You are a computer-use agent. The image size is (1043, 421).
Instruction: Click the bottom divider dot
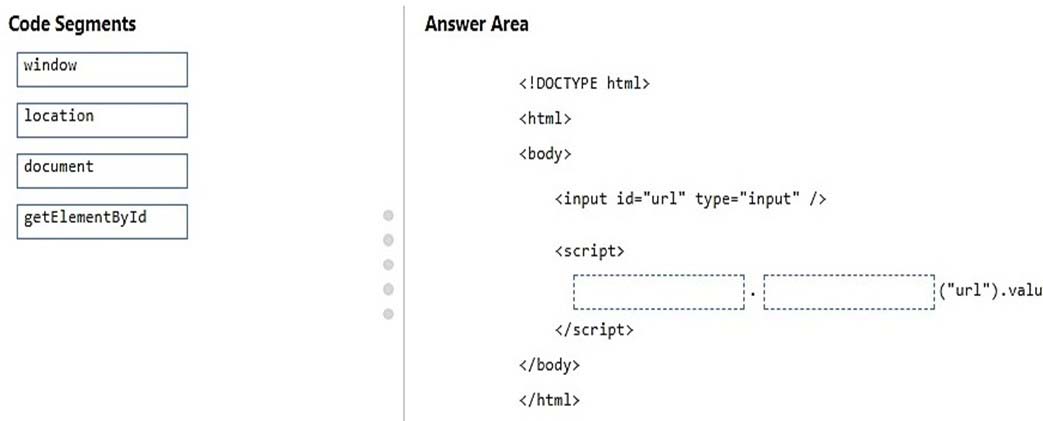388,314
